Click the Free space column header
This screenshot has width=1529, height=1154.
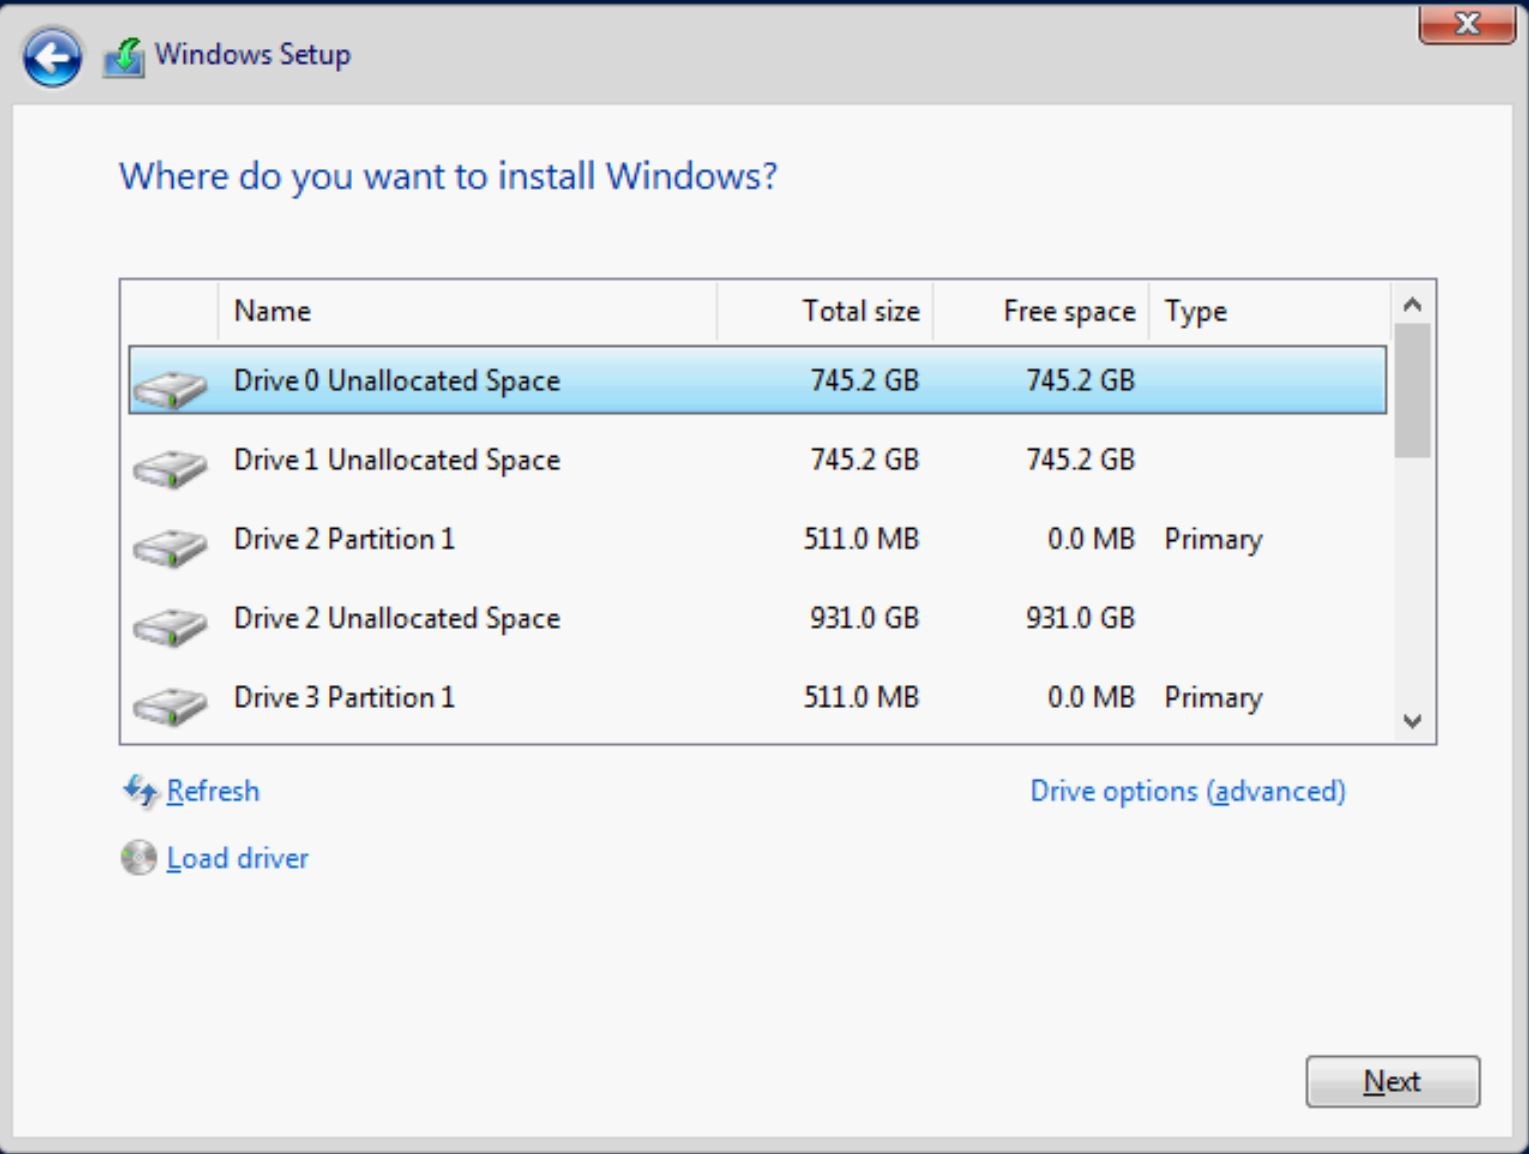click(1068, 310)
